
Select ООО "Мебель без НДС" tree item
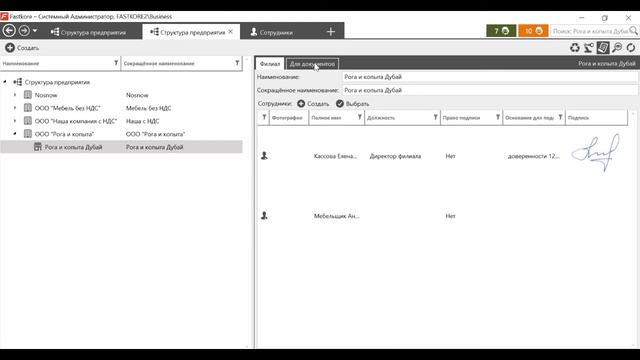(67, 108)
